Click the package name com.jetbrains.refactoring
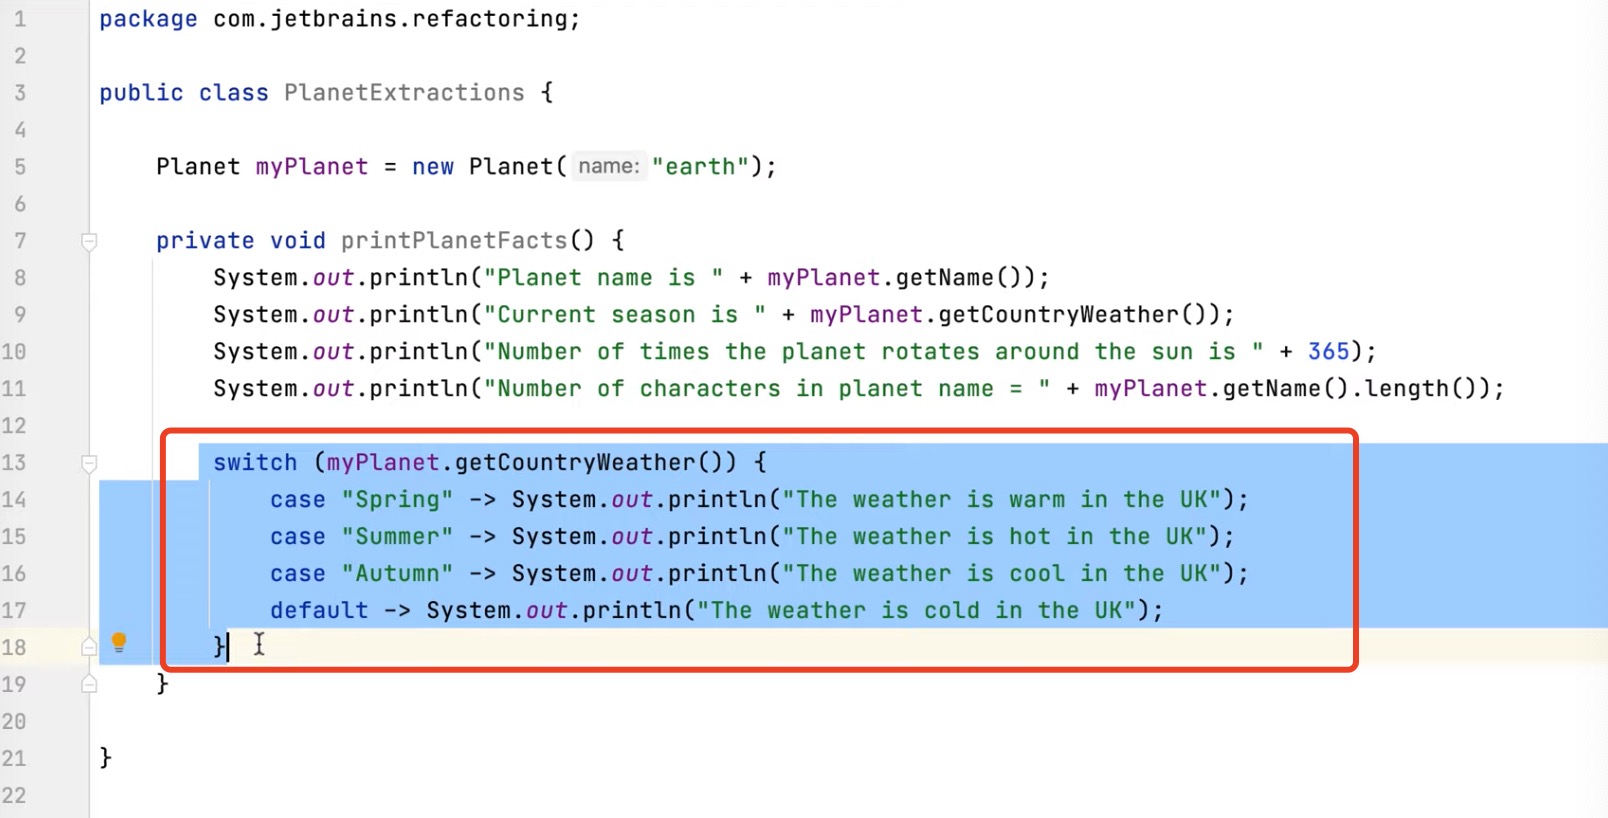The image size is (1608, 818). [390, 19]
